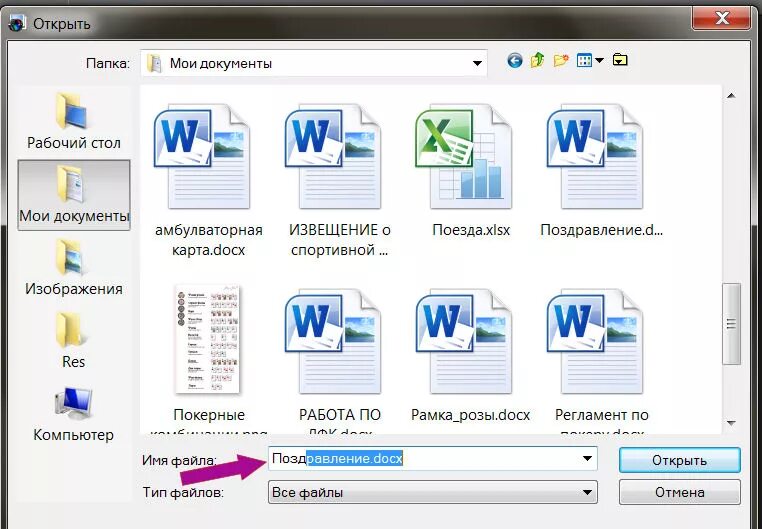Viewport: 762px width, 529px height.
Task: Click the Поезда.xlsx file name text
Action: [471, 230]
